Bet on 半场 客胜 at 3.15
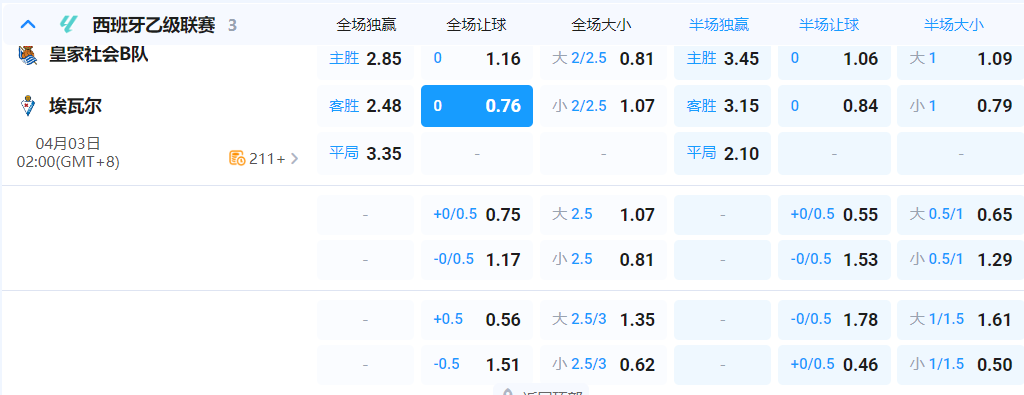This screenshot has width=1024, height=395. coord(722,106)
